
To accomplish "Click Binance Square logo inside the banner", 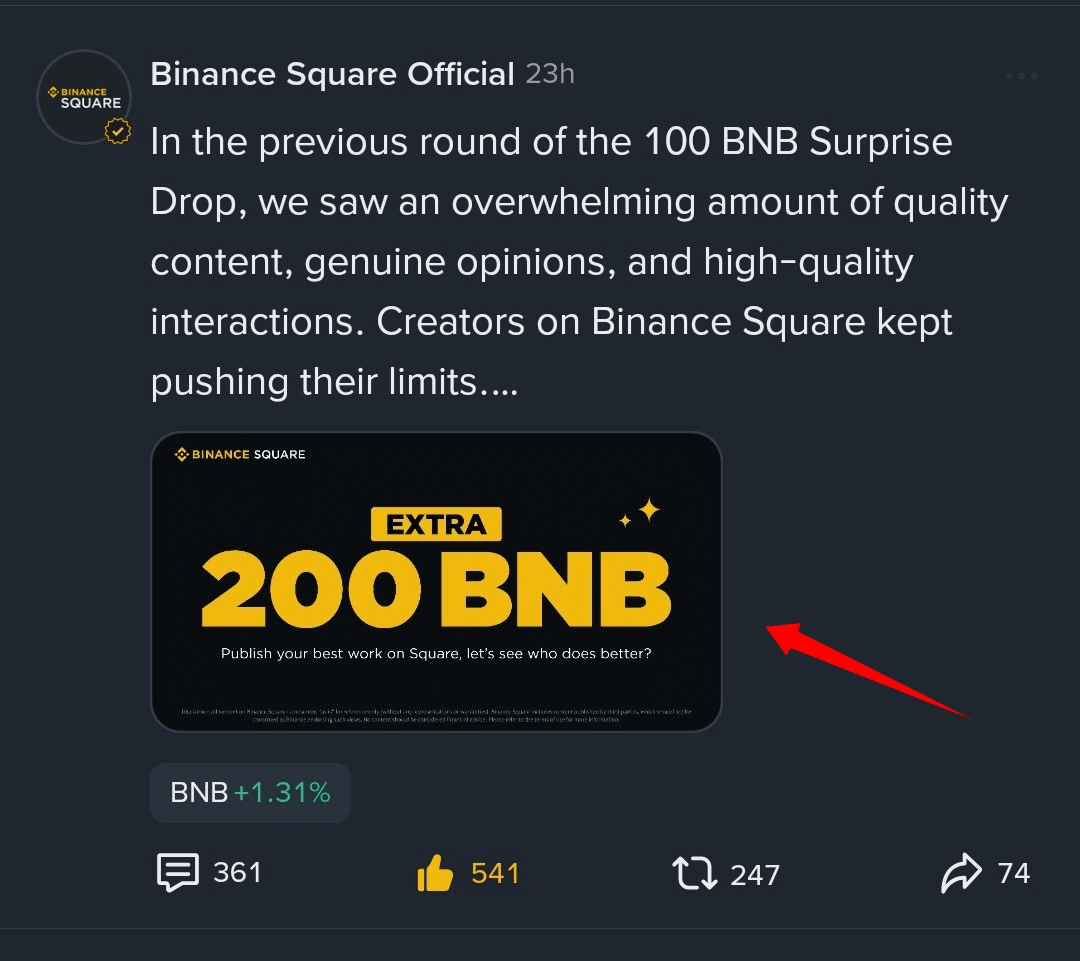I will pyautogui.click(x=240, y=454).
